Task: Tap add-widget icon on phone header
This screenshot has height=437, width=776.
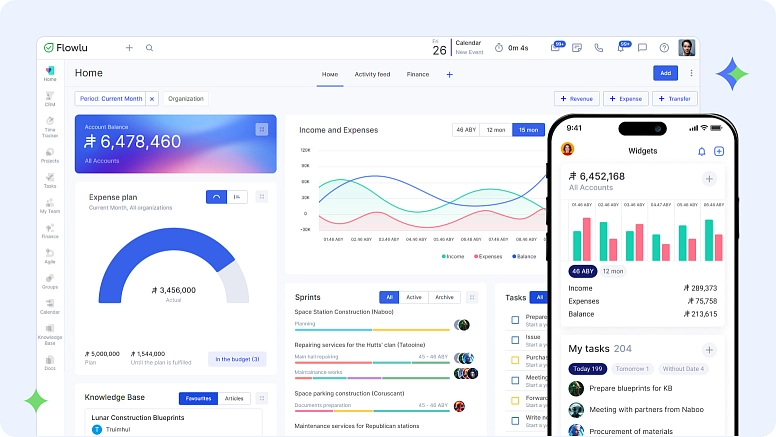Action: click(719, 151)
